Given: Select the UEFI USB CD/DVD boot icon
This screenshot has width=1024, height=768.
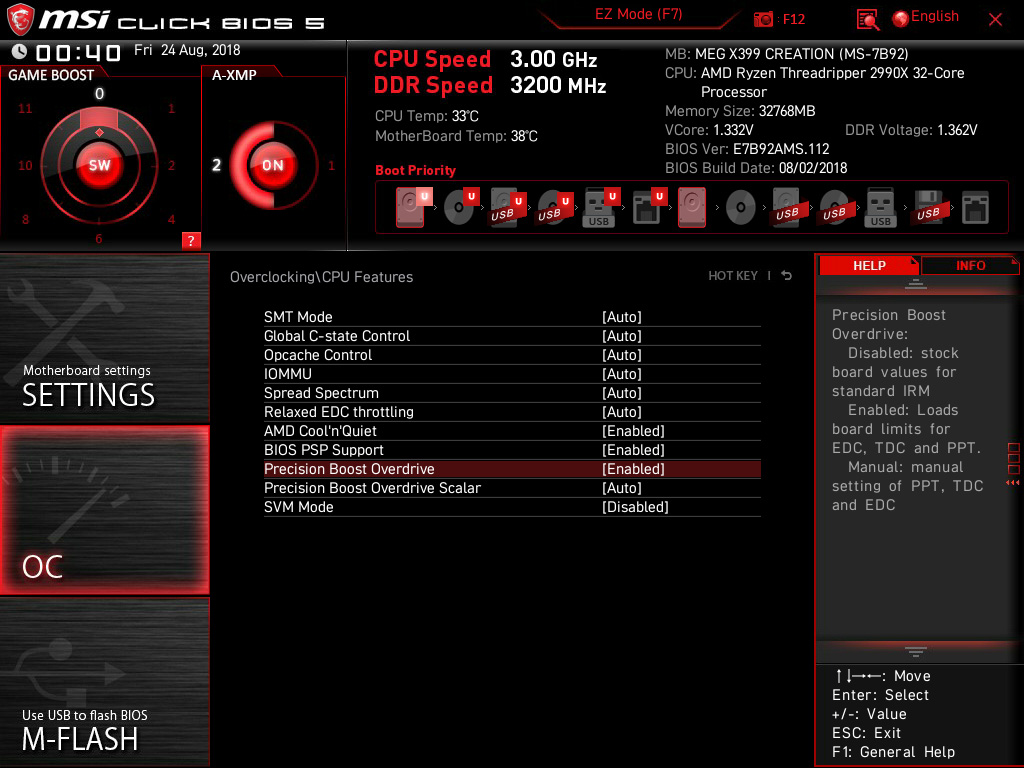Looking at the screenshot, I should pos(554,207).
